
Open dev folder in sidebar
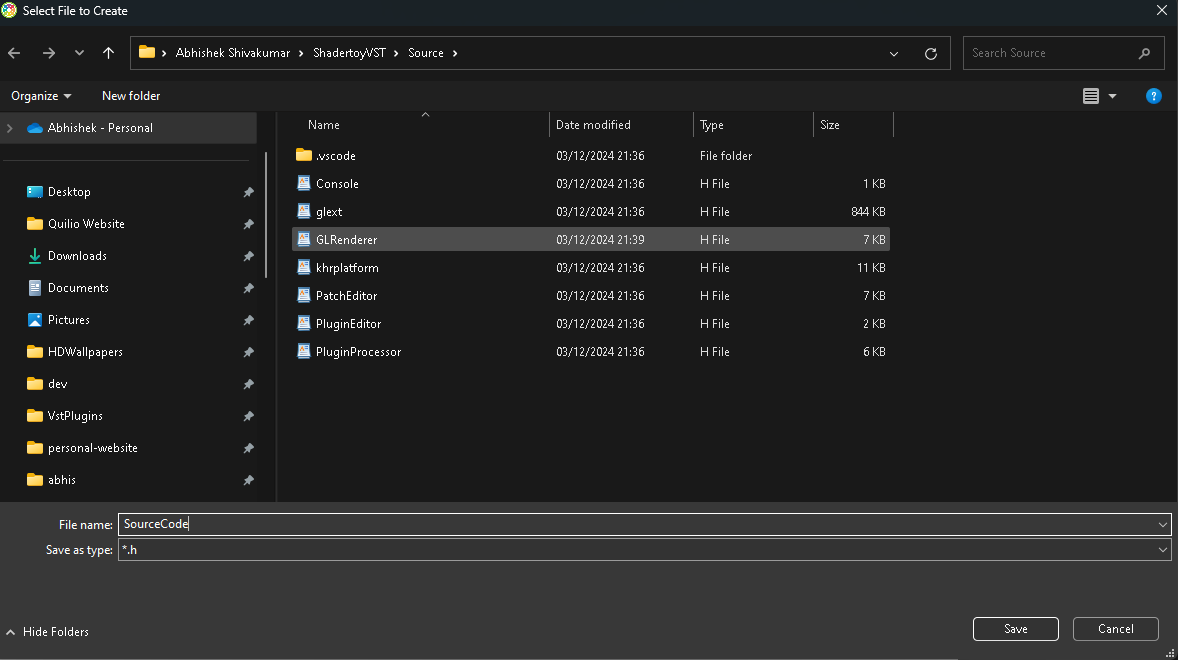(57, 384)
